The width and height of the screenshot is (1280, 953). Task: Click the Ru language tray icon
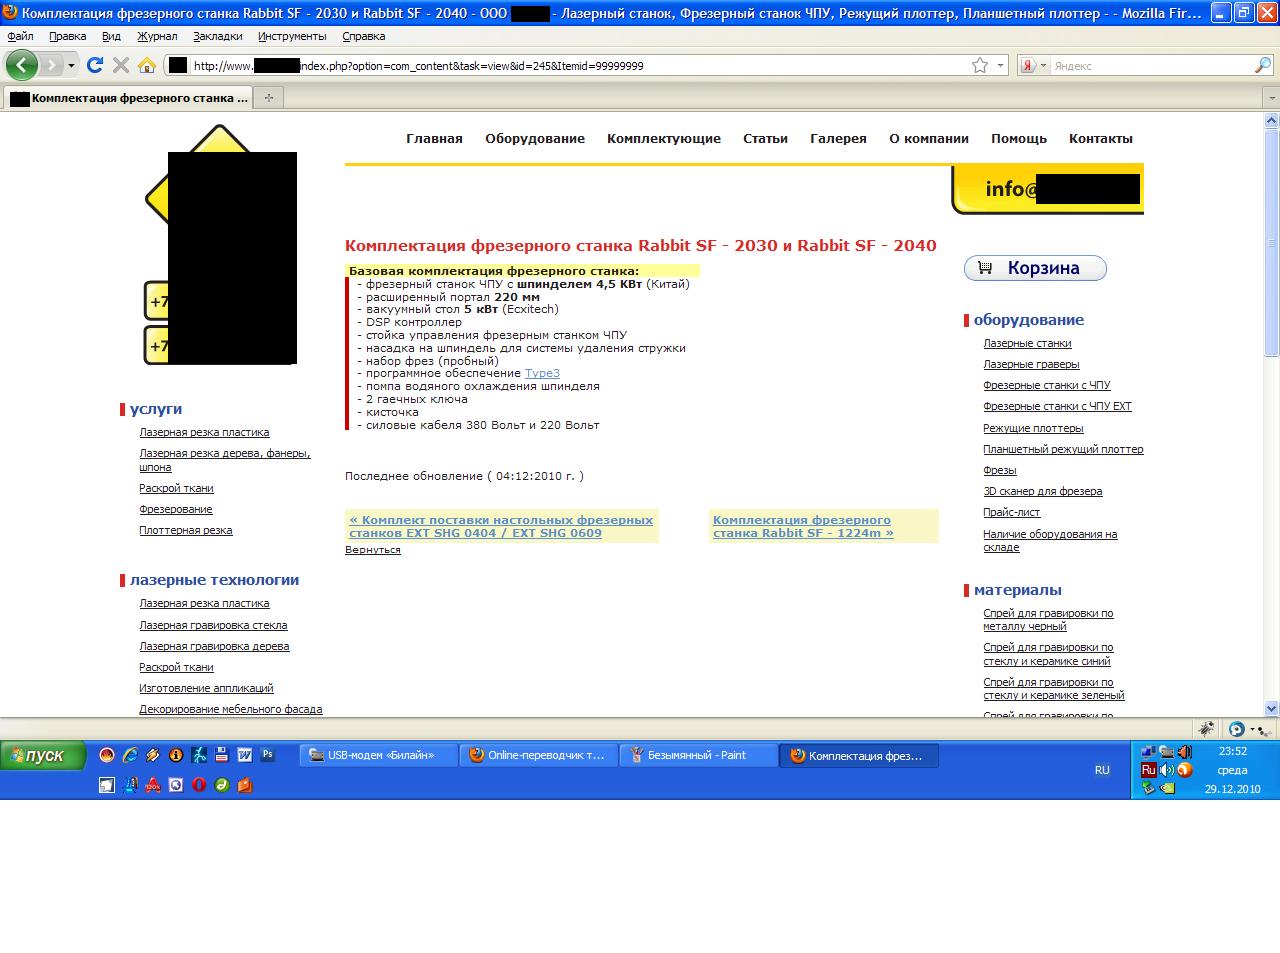(1149, 770)
